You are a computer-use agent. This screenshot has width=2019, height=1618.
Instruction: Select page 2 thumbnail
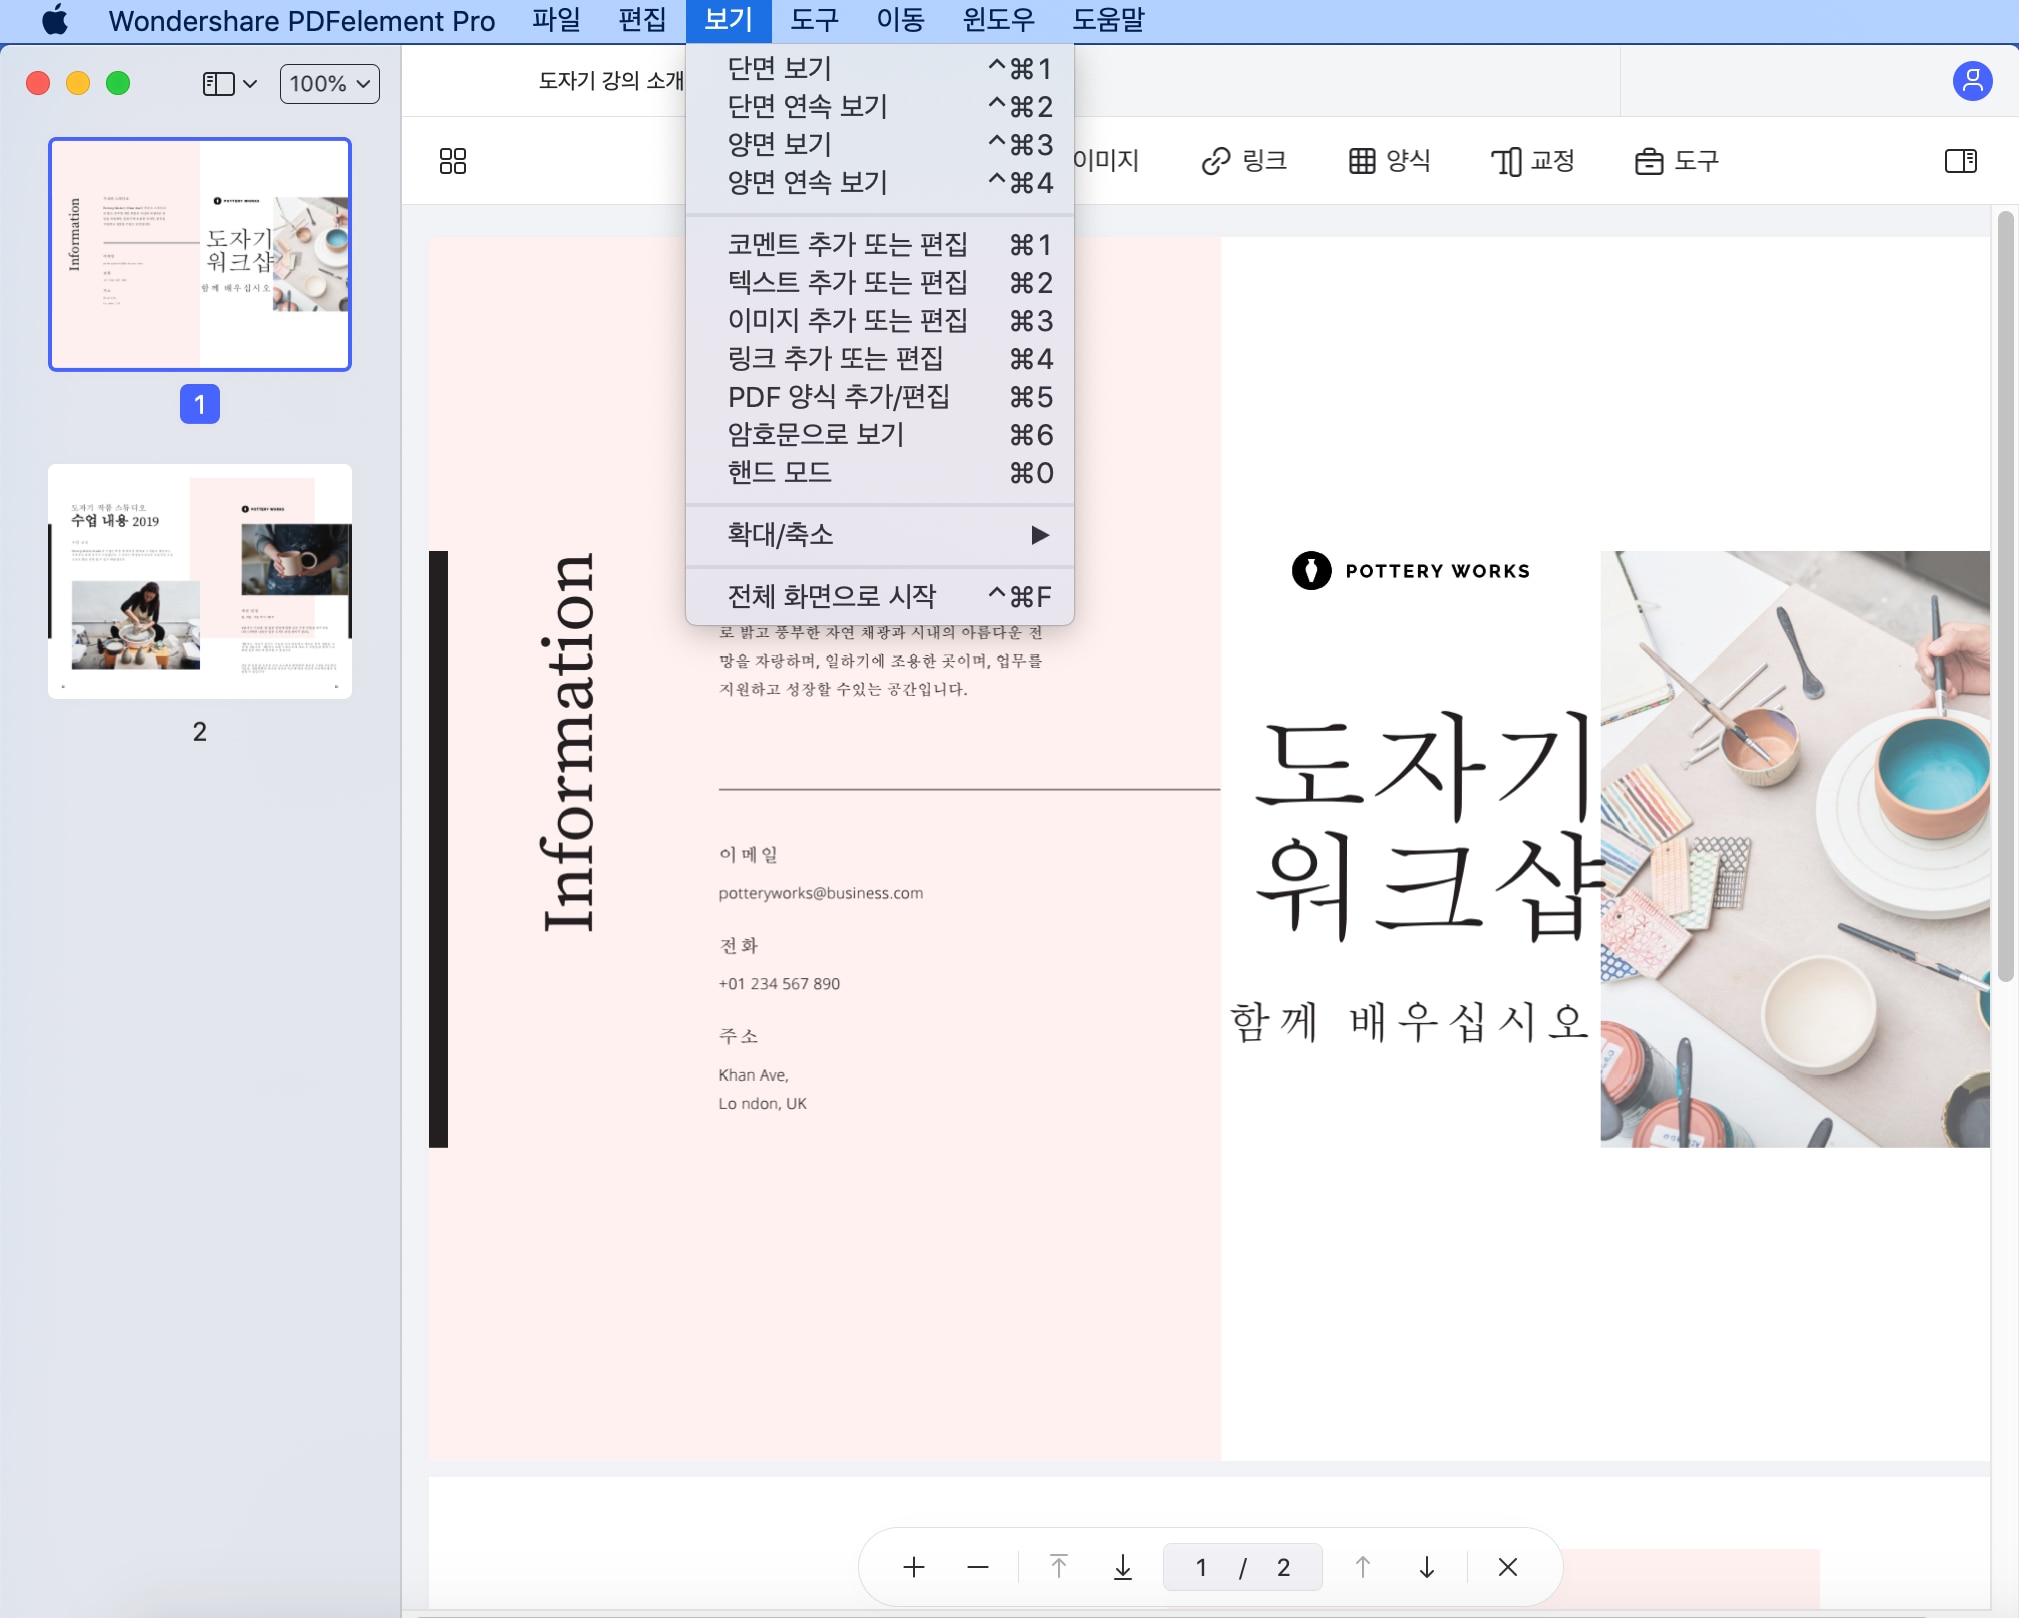200,581
